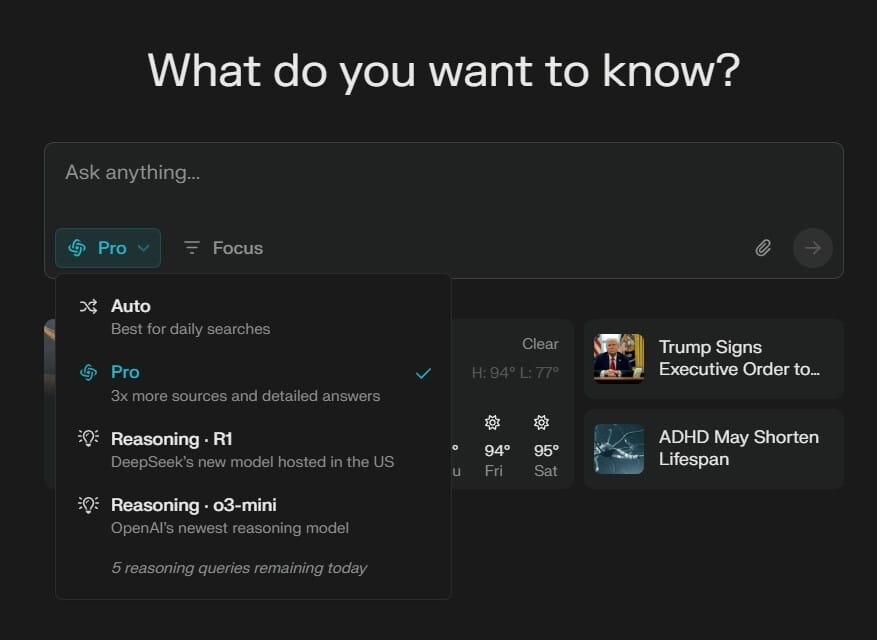Image resolution: width=877 pixels, height=640 pixels.
Task: Click the H: 94° L: 77° temperature text
Action: (x=515, y=372)
